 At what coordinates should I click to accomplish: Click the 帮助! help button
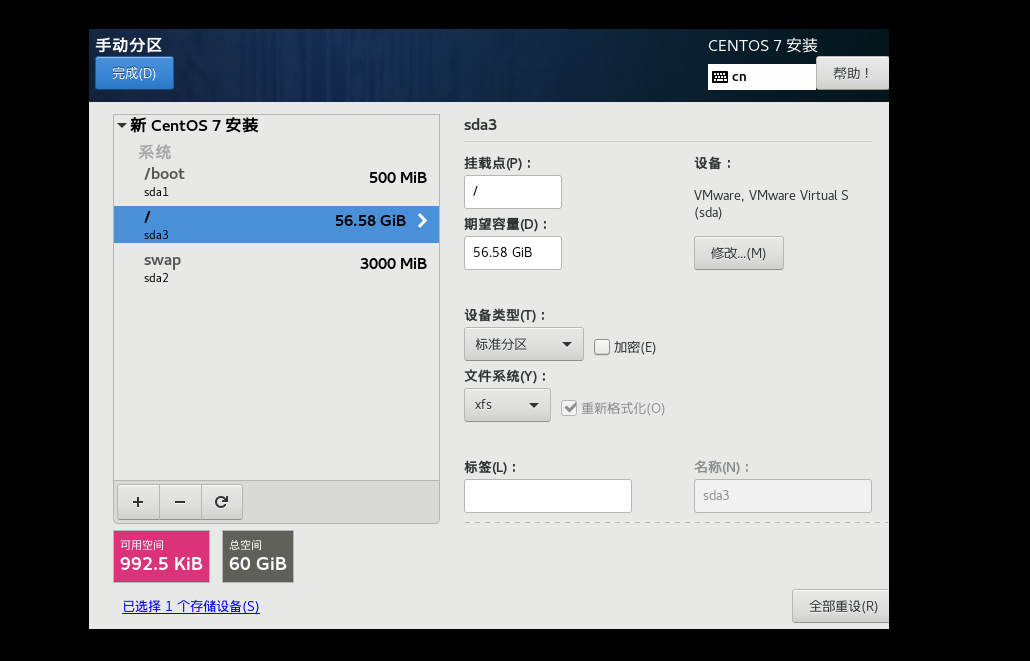click(852, 73)
